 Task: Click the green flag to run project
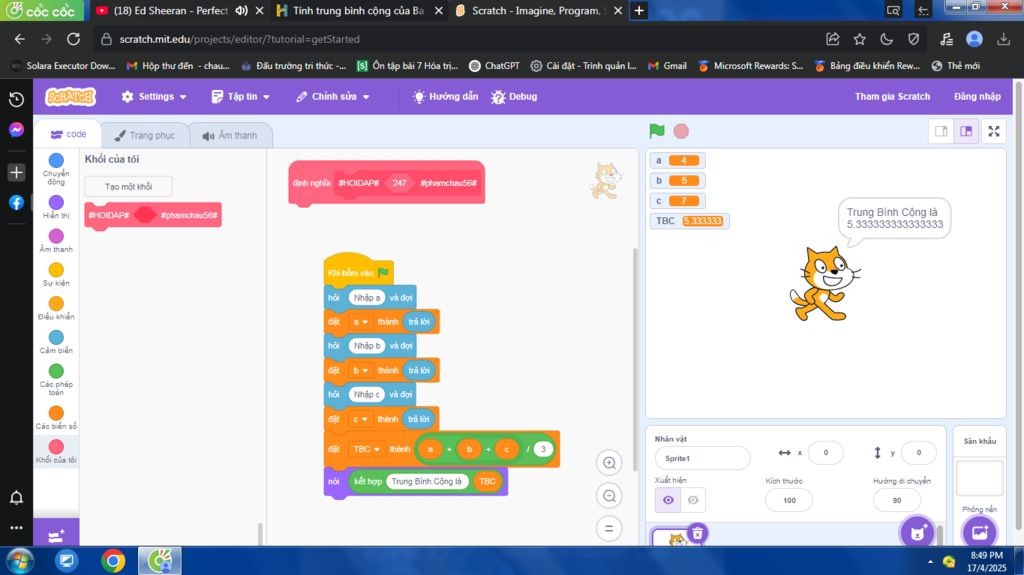point(657,131)
